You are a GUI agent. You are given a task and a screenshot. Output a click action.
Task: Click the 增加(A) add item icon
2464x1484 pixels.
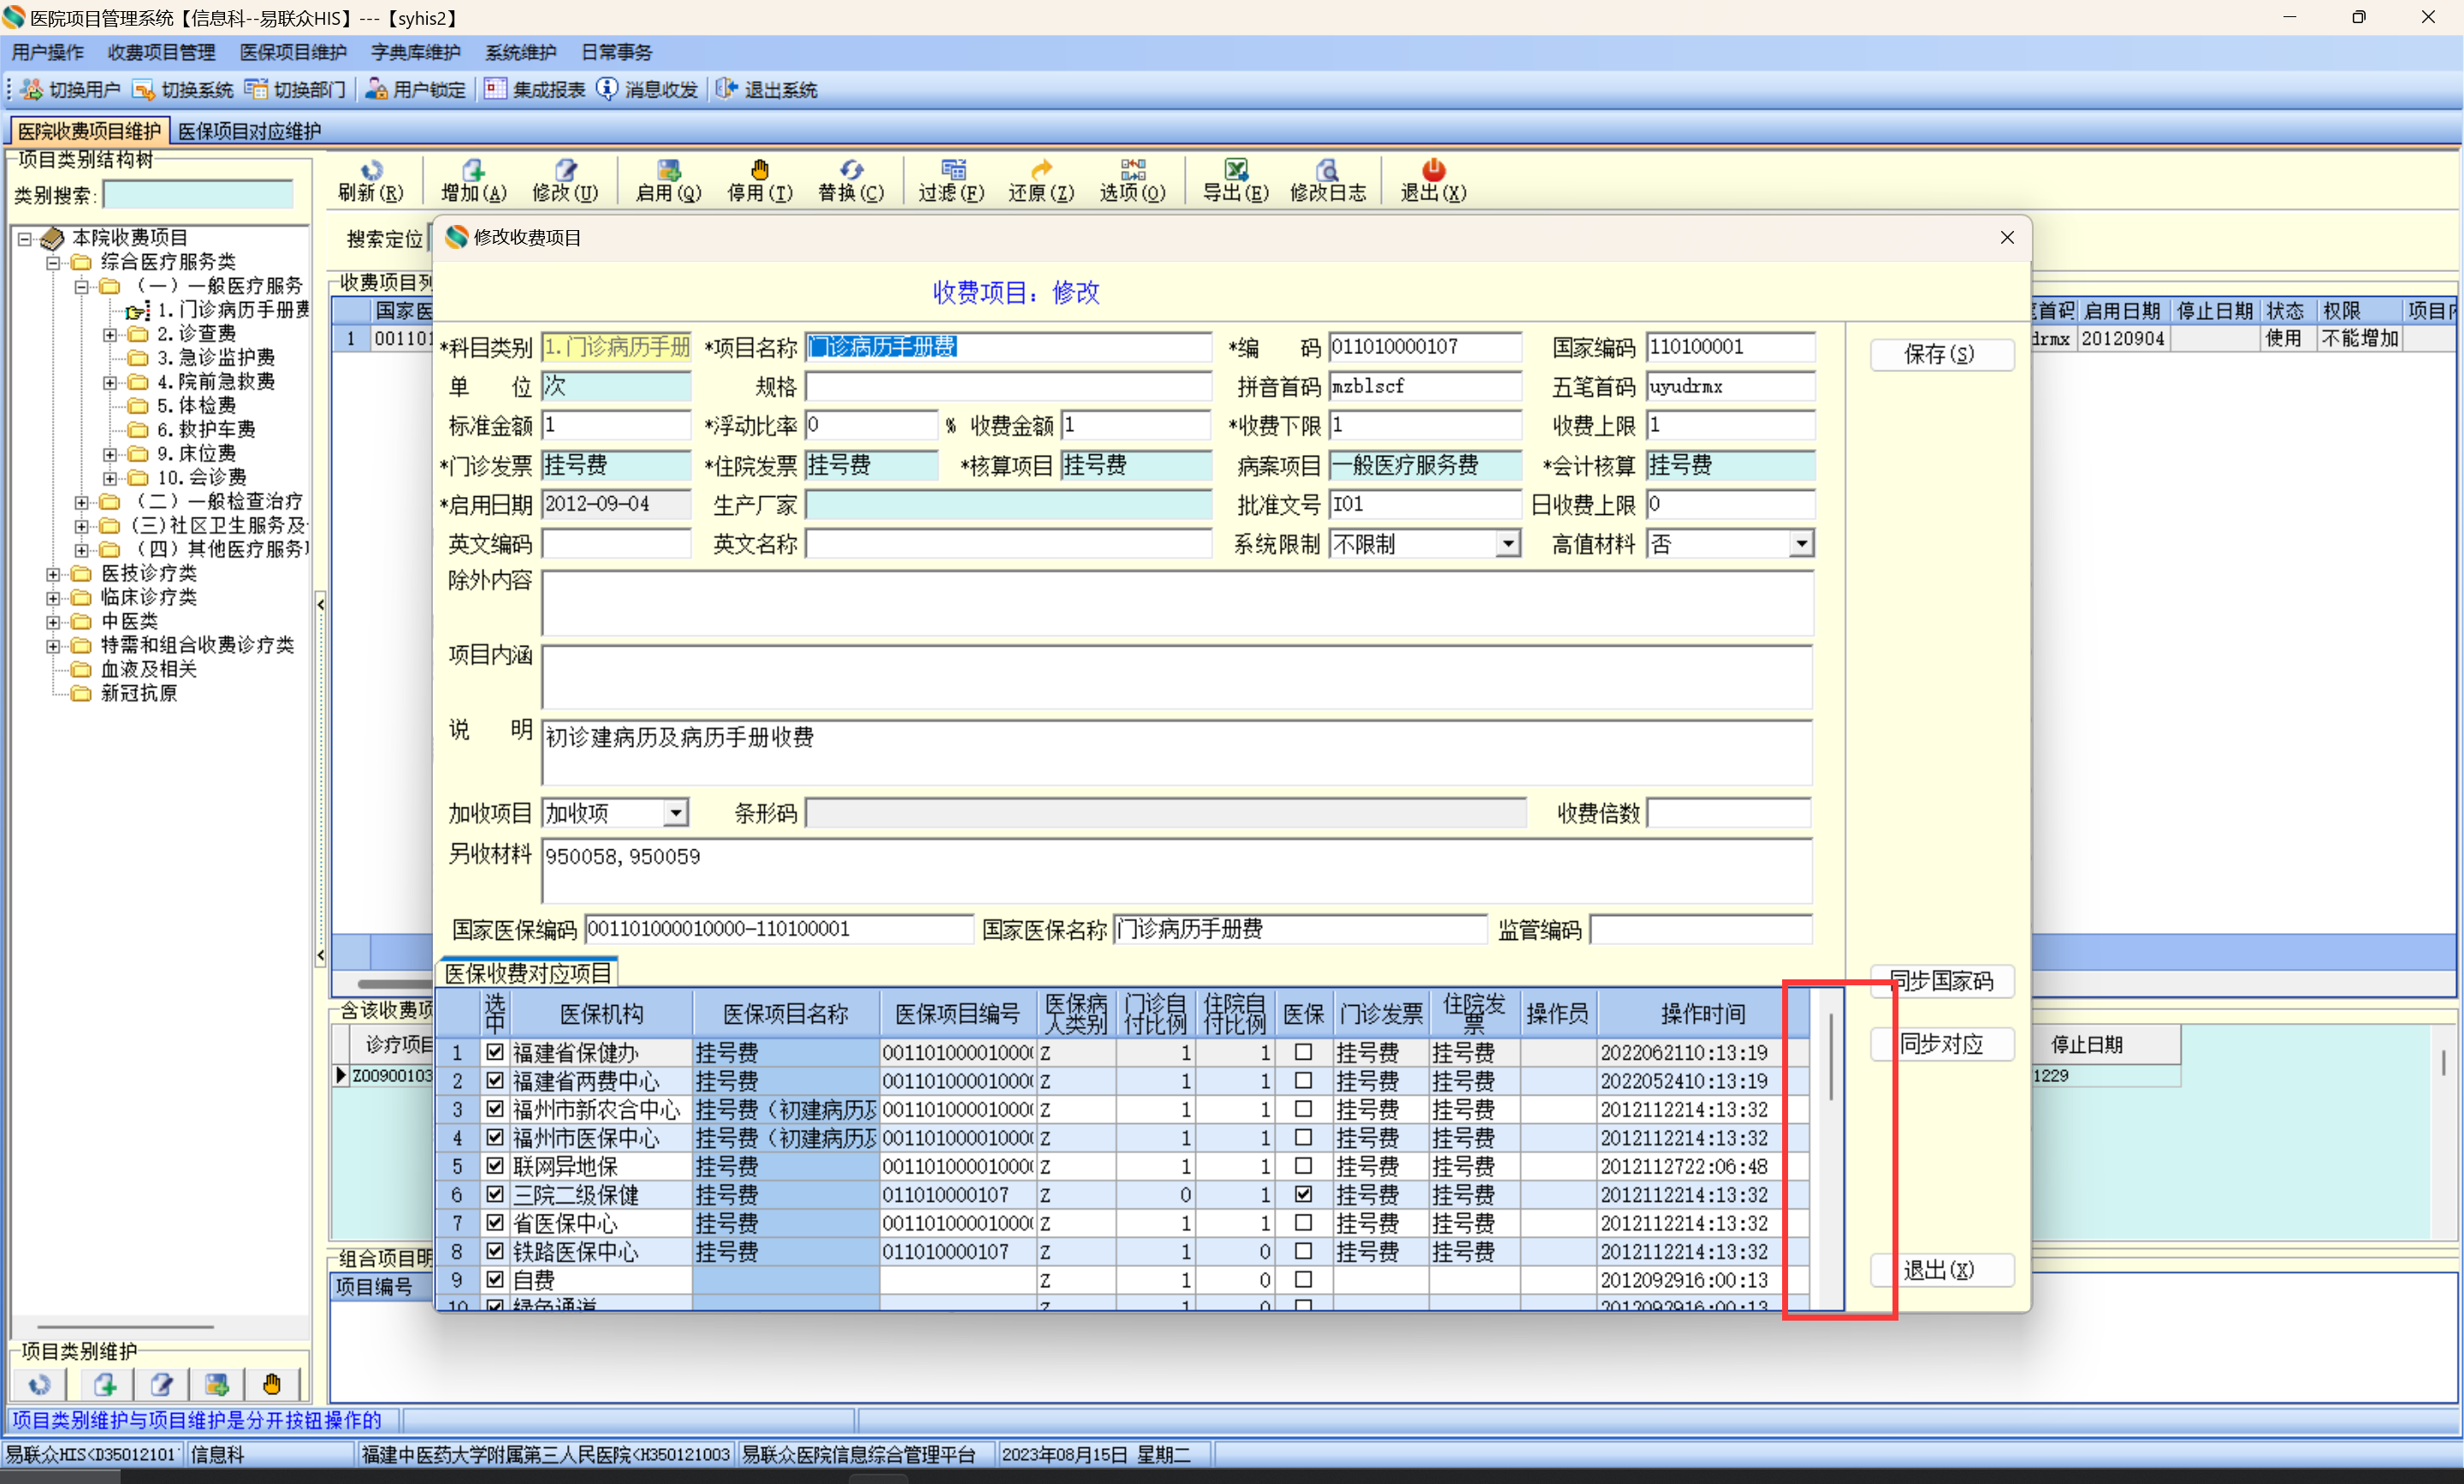click(x=473, y=170)
